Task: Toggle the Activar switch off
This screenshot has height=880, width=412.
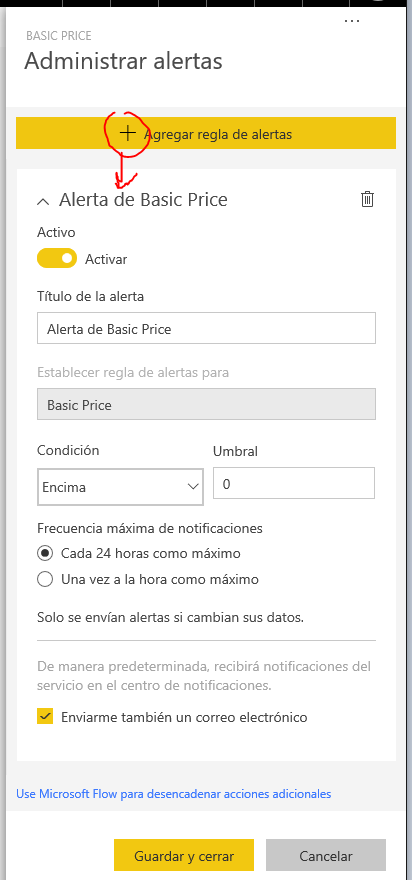Action: coord(57,259)
